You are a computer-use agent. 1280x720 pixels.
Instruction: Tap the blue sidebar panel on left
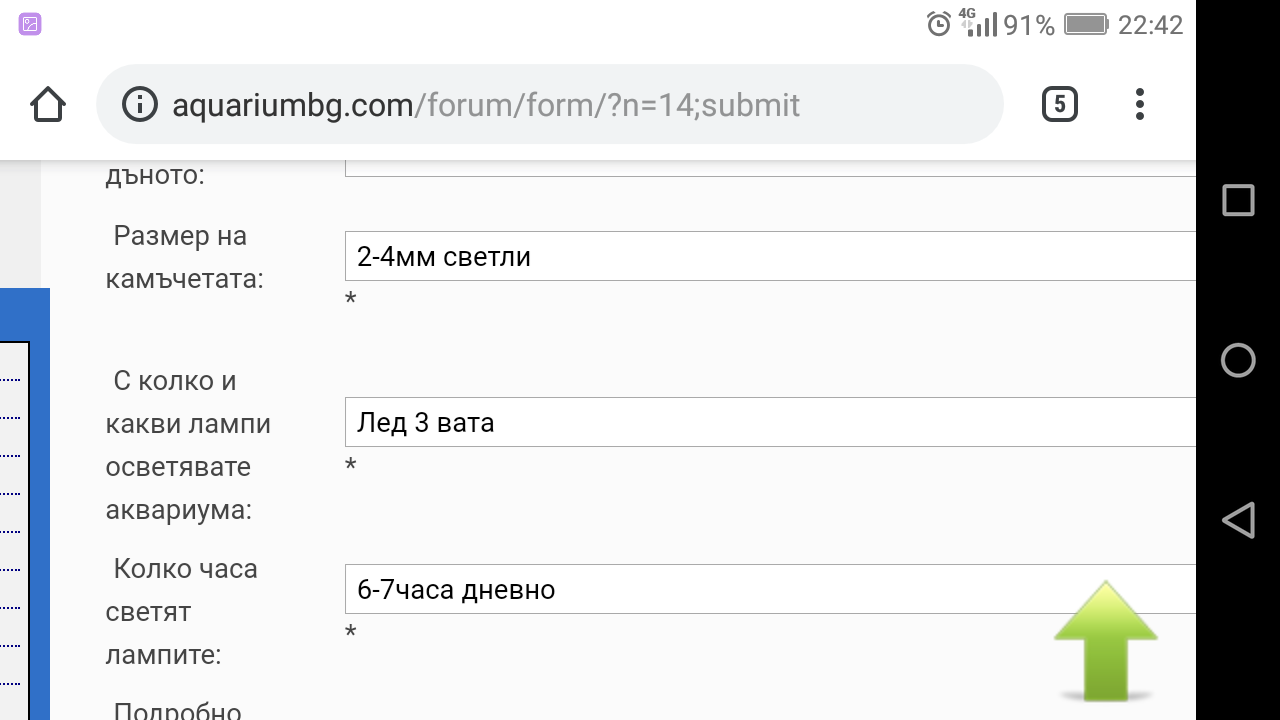pos(25,500)
